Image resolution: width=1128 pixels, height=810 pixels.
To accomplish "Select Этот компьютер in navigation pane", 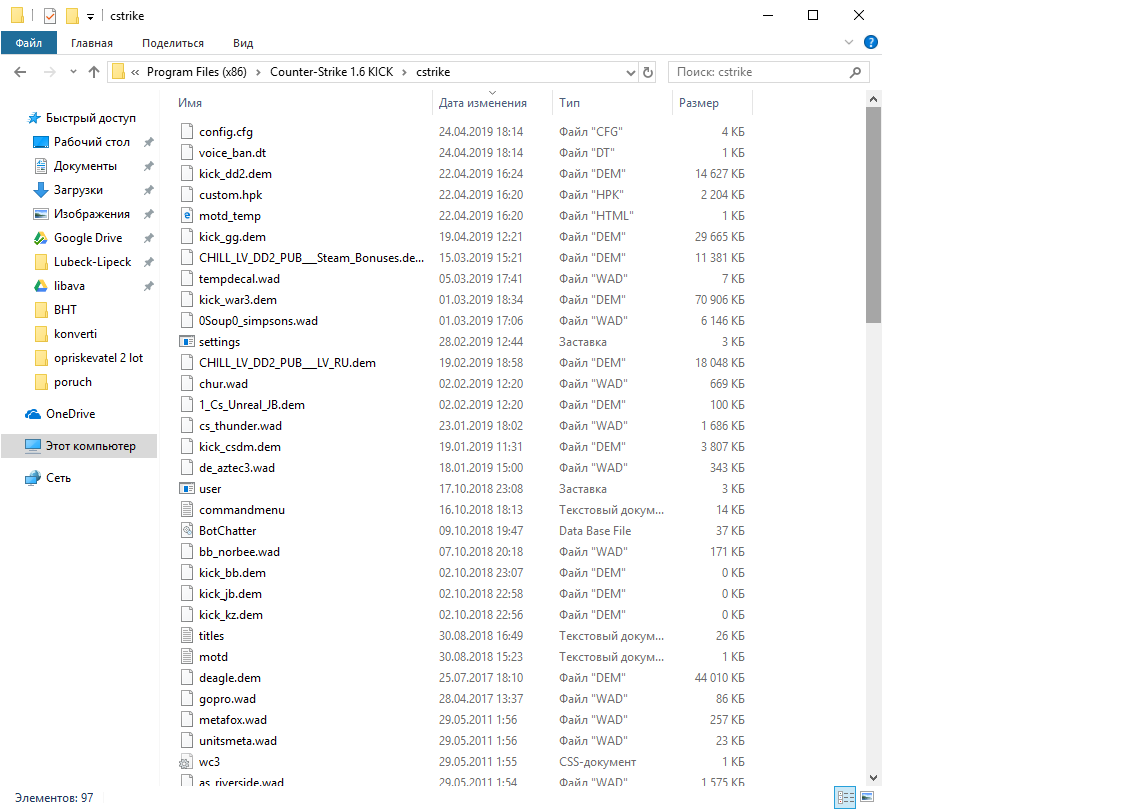I will pyautogui.click(x=79, y=446).
